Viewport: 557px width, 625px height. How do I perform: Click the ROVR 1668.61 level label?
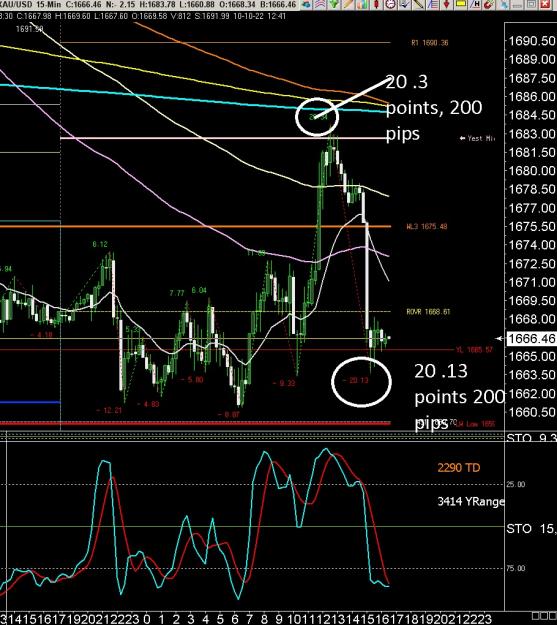(428, 311)
